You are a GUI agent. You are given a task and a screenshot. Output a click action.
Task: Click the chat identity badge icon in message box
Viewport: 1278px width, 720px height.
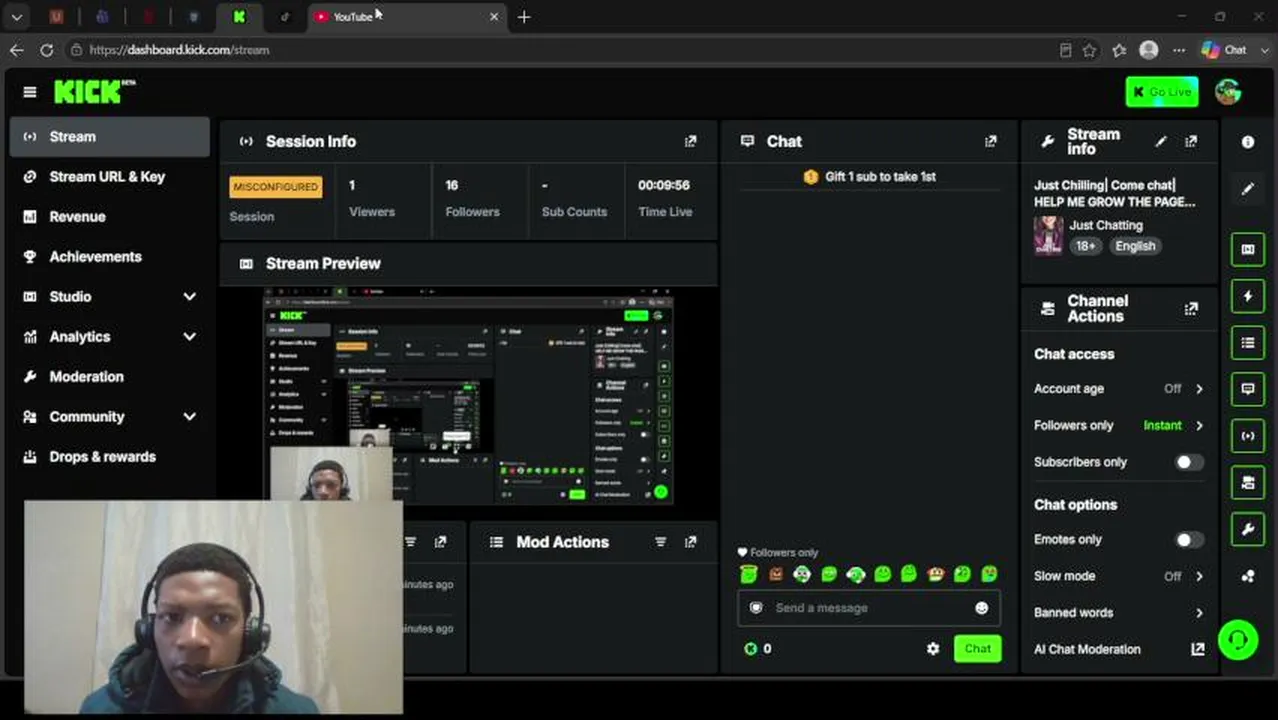(x=756, y=608)
